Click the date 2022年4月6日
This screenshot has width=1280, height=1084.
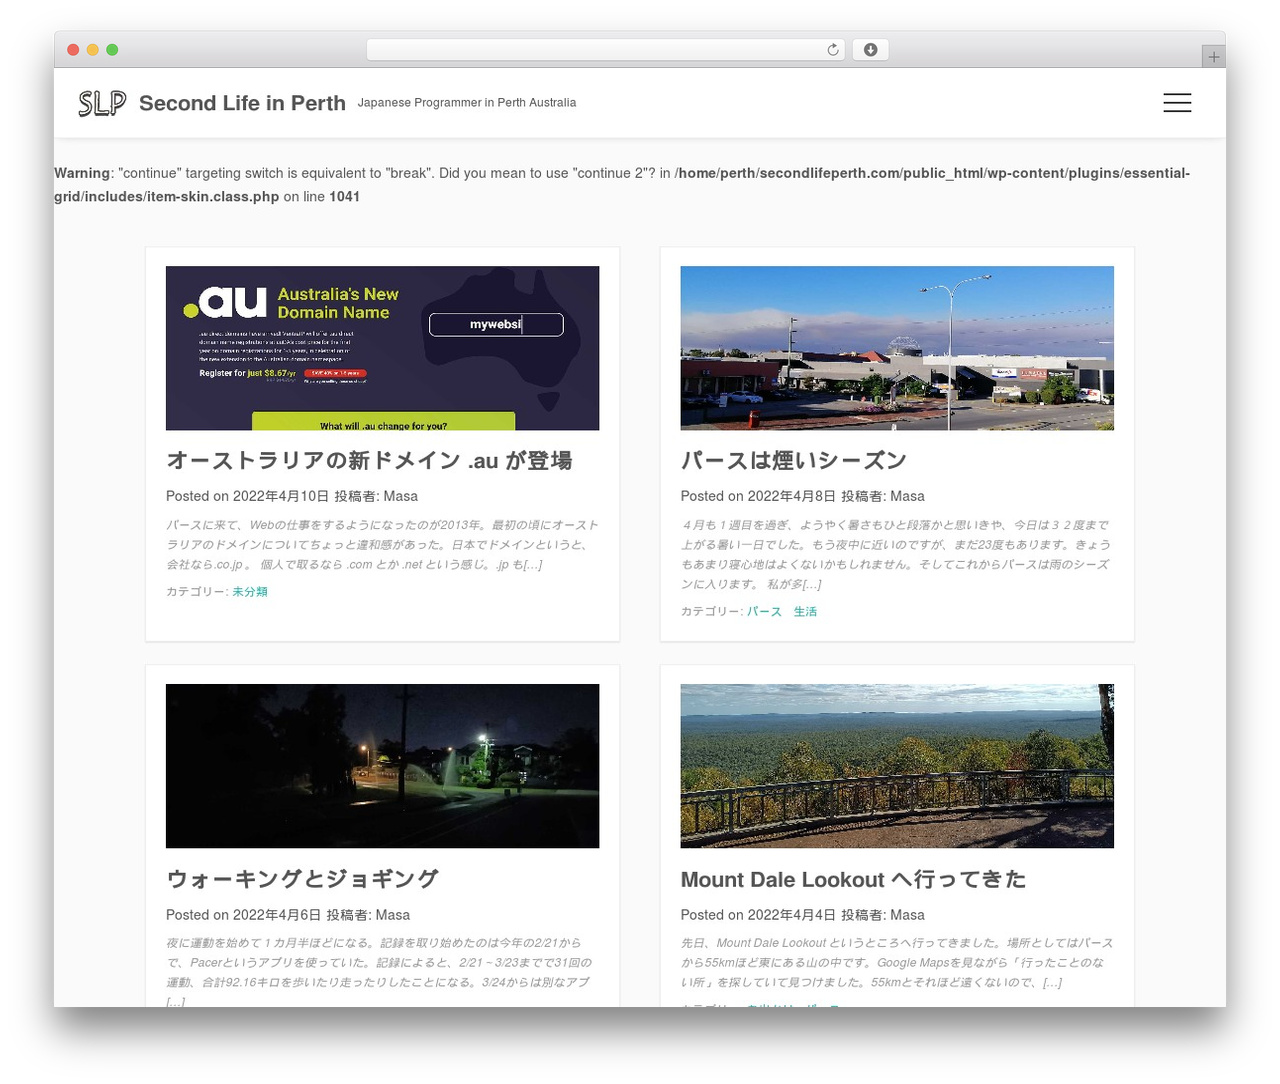tap(277, 915)
